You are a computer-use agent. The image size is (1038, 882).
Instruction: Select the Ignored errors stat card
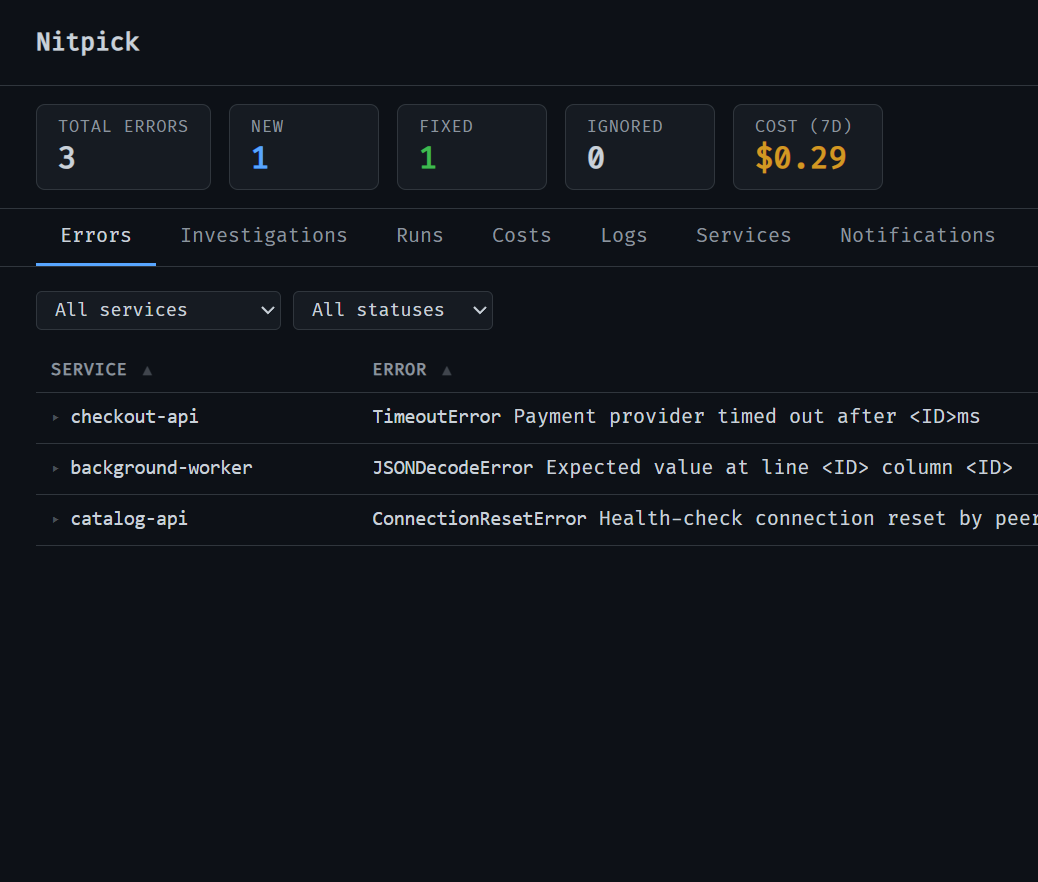[x=640, y=147]
